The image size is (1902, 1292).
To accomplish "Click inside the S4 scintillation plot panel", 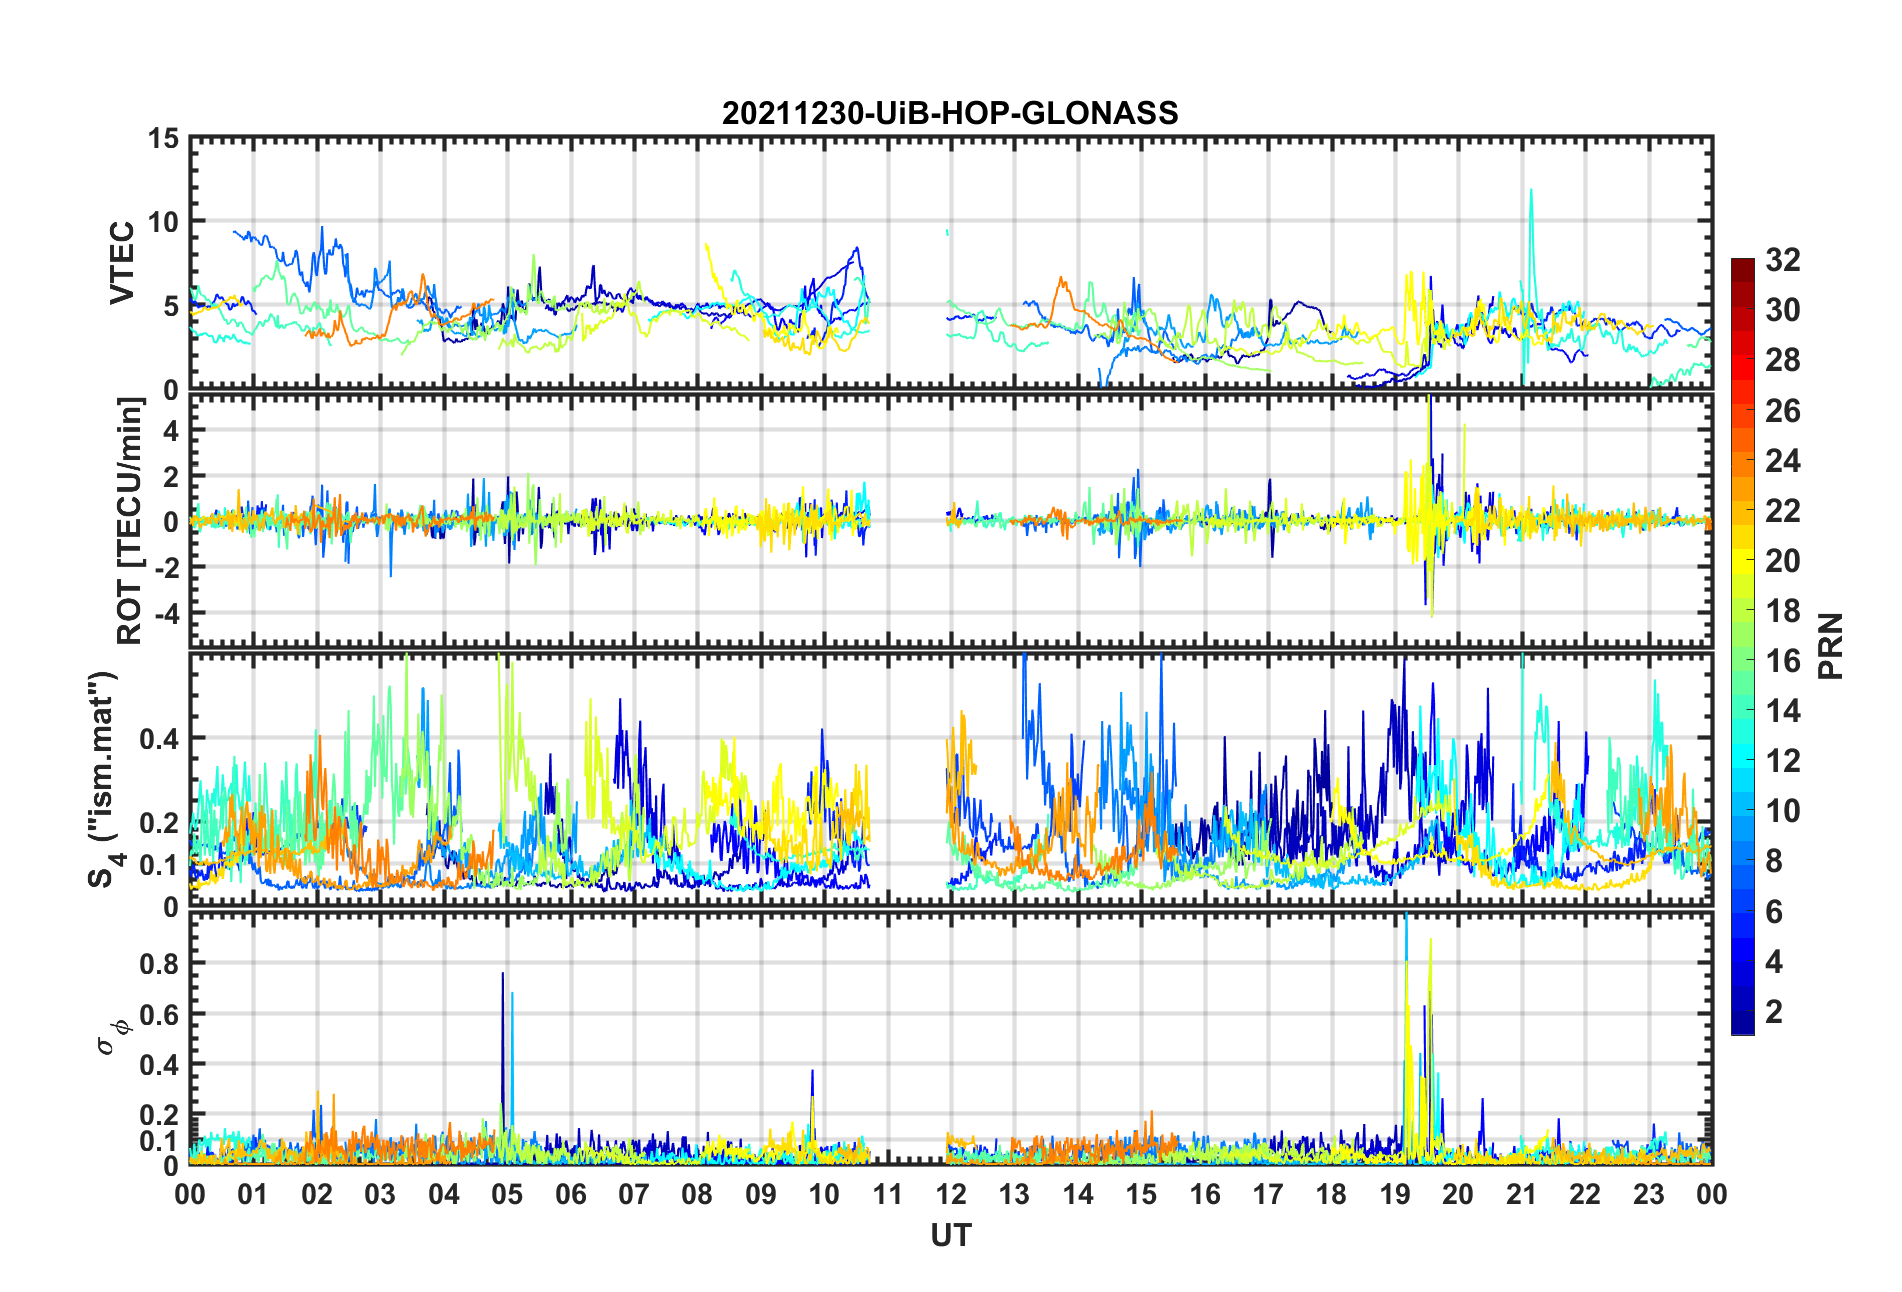I will [951, 780].
